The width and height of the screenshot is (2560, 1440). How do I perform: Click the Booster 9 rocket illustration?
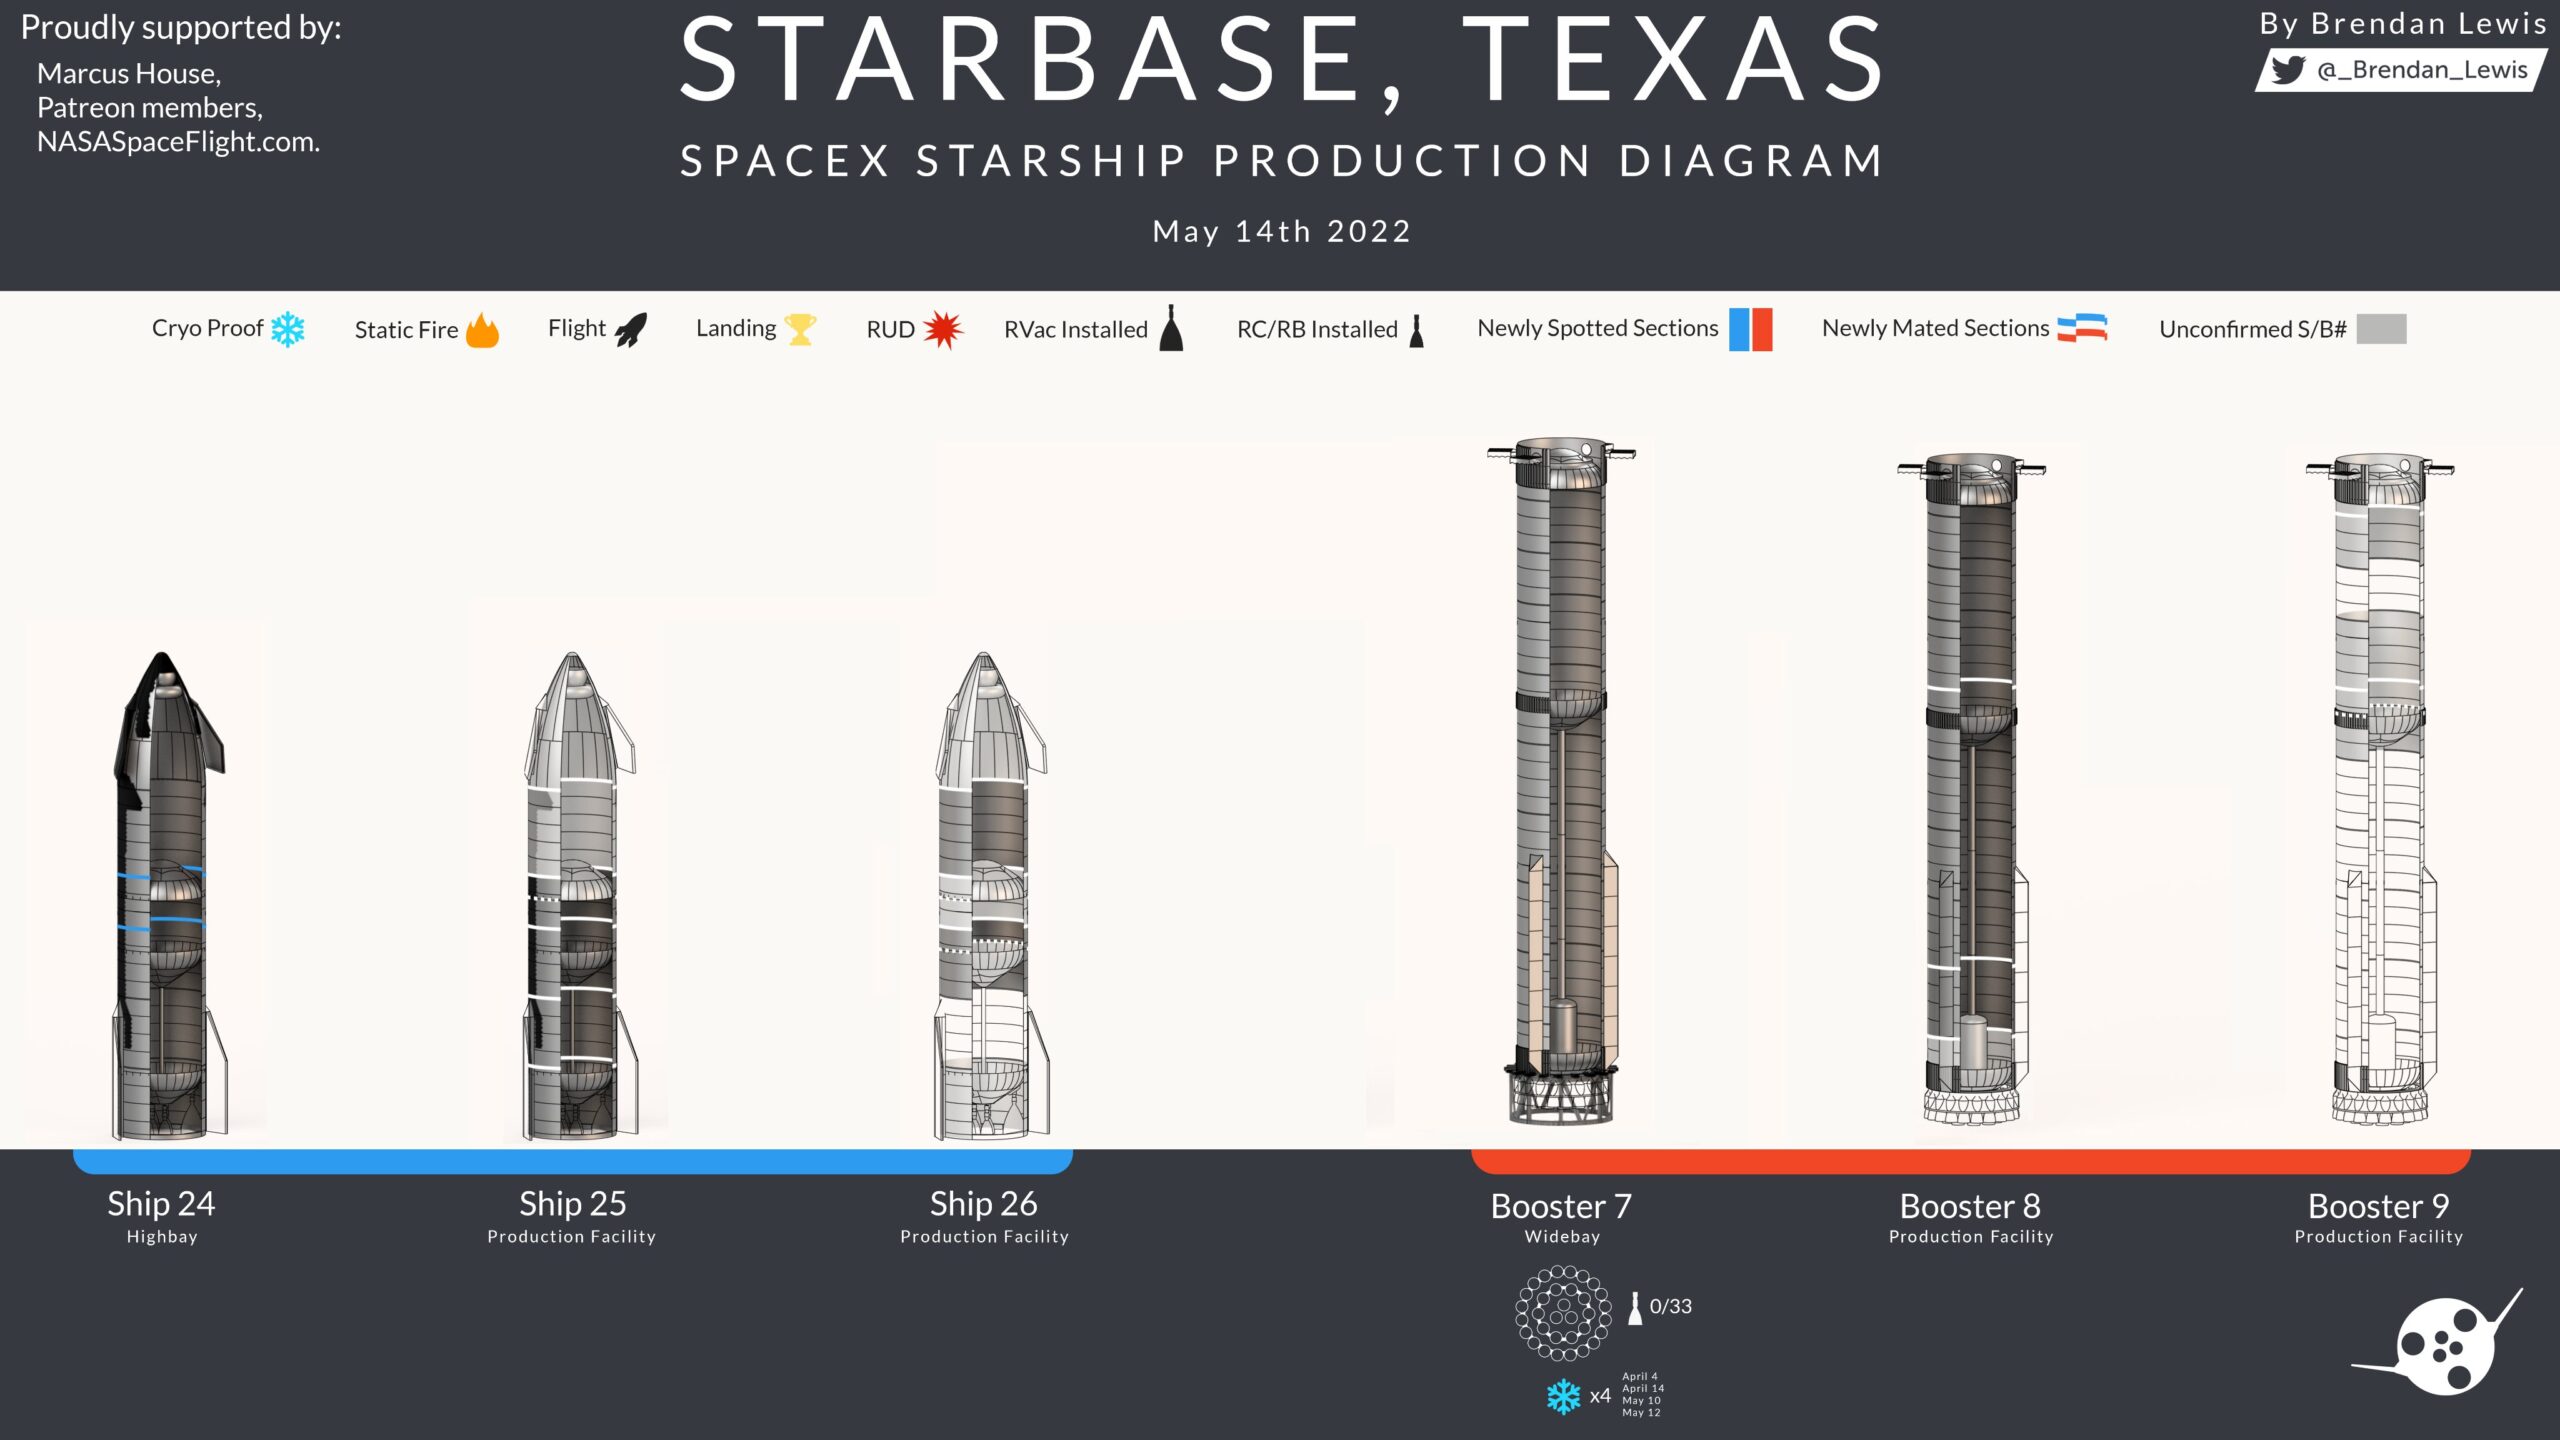click(x=2380, y=790)
